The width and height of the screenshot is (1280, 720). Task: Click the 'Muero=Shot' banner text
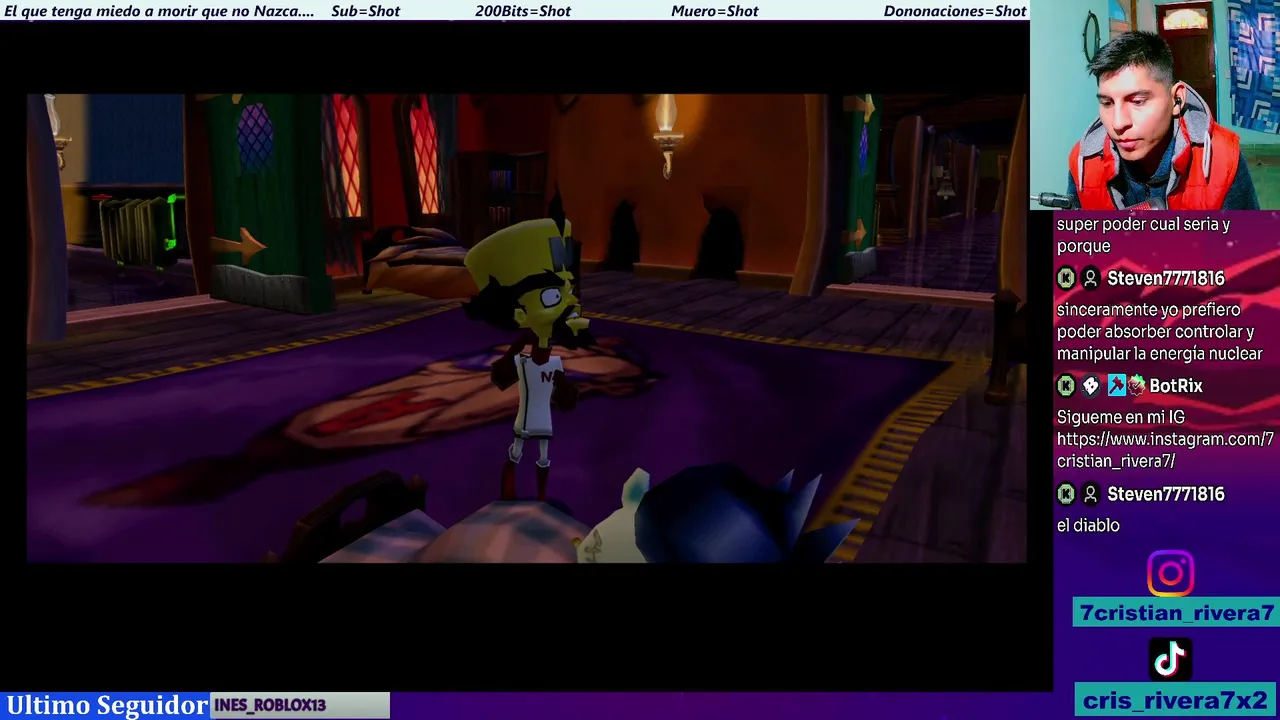[715, 11]
